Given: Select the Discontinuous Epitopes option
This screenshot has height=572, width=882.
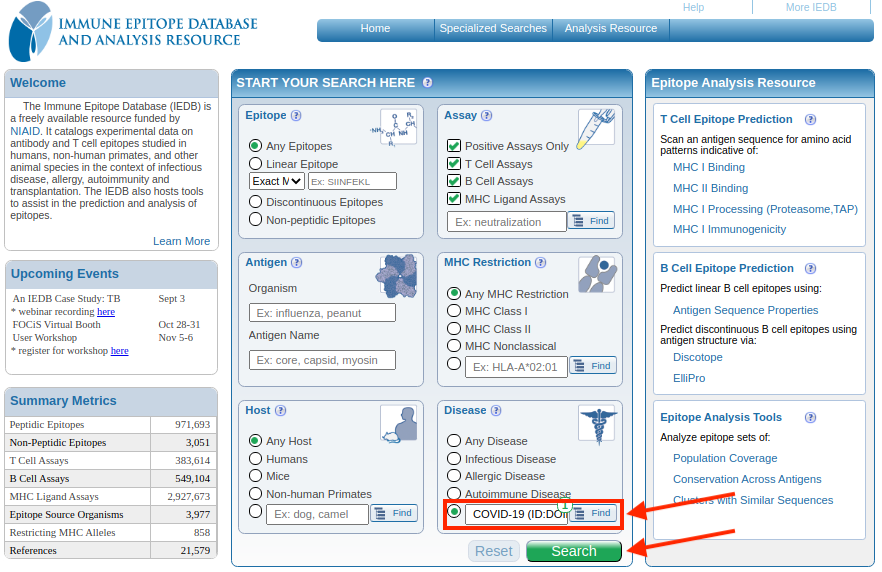Looking at the screenshot, I should click(x=255, y=201).
